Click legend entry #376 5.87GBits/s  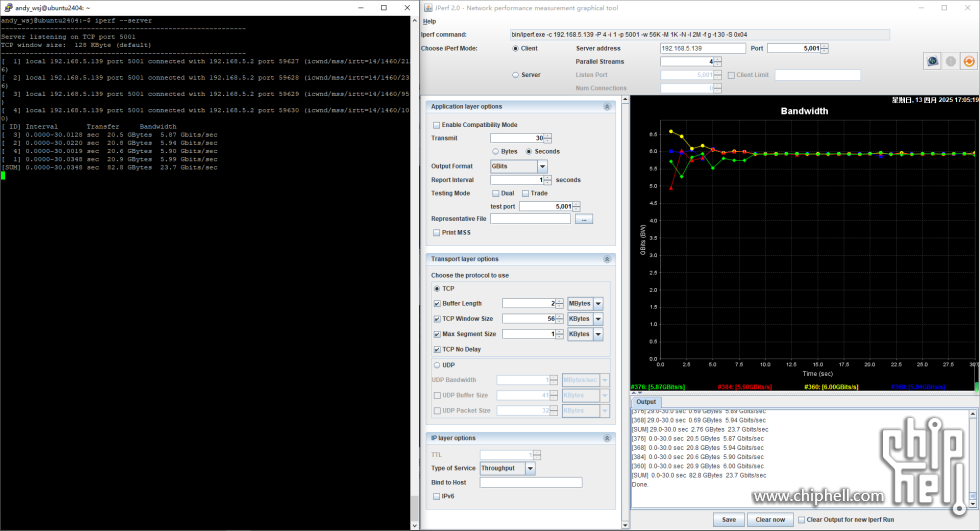pyautogui.click(x=658, y=387)
